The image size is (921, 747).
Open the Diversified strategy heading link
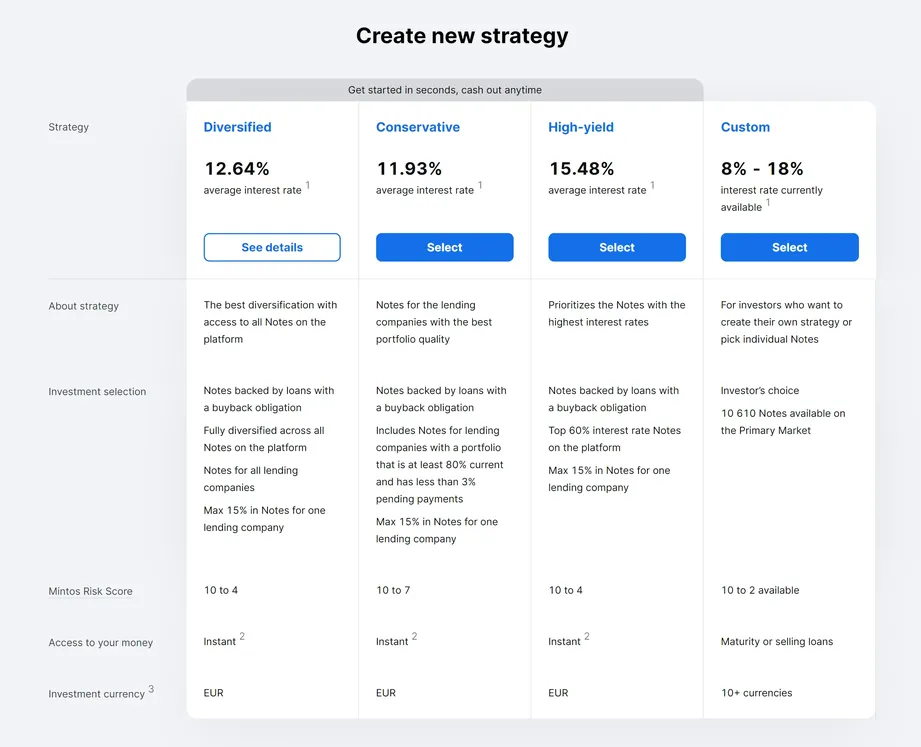(x=237, y=127)
